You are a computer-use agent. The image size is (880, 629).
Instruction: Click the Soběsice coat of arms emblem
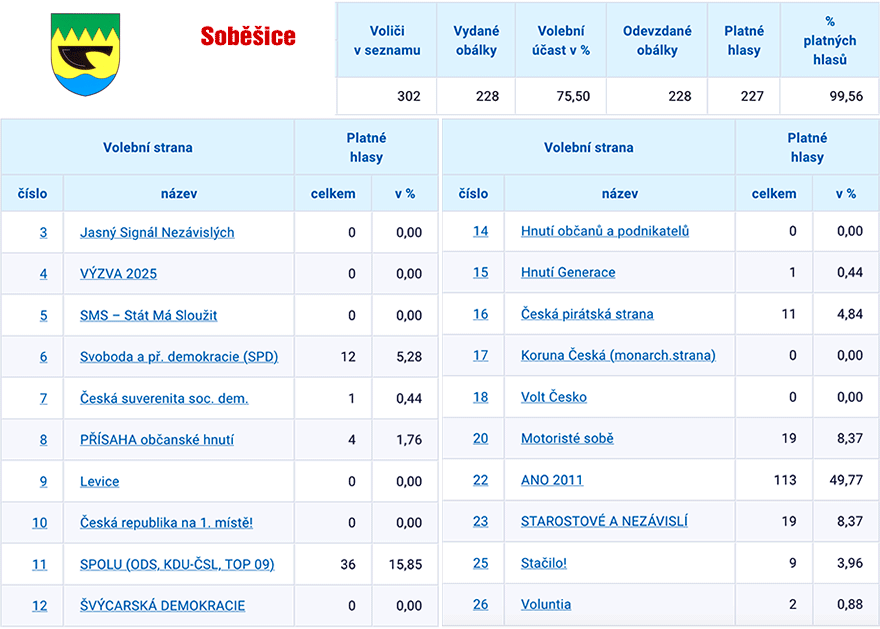coord(85,54)
